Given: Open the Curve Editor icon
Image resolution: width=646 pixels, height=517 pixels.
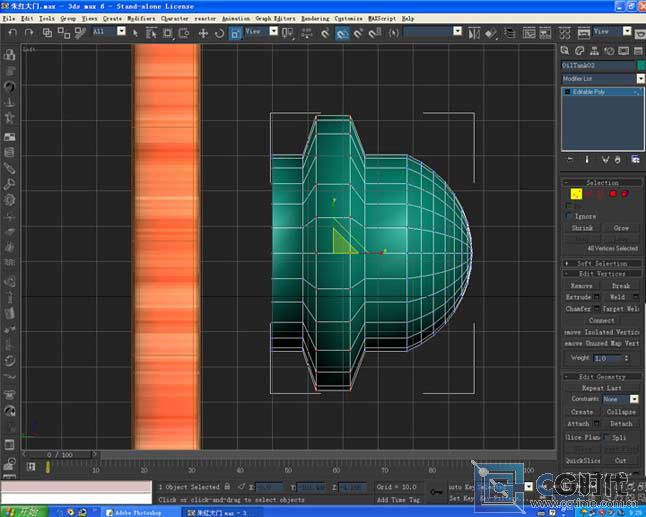Looking at the screenshot, I should click(529, 33).
